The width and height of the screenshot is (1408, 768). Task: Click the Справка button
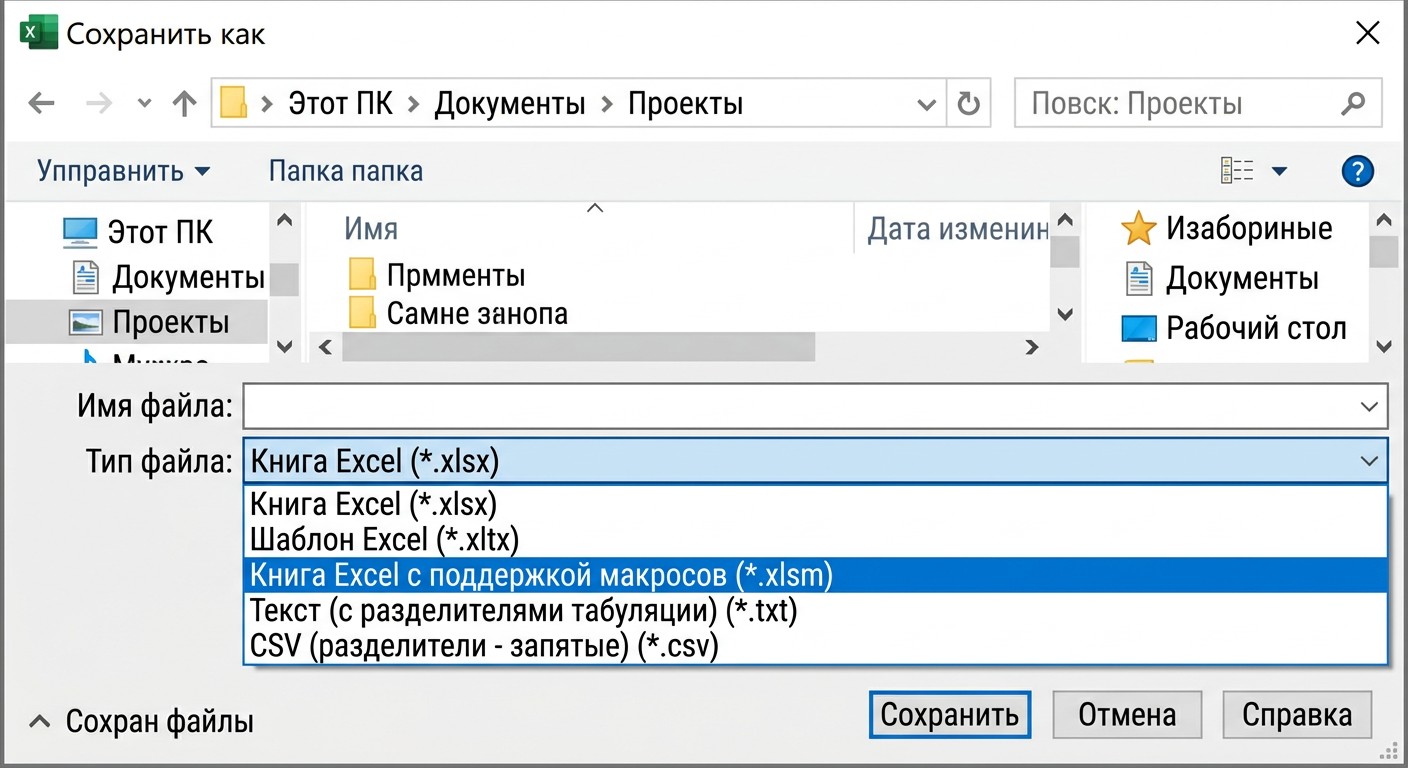[x=1297, y=714]
